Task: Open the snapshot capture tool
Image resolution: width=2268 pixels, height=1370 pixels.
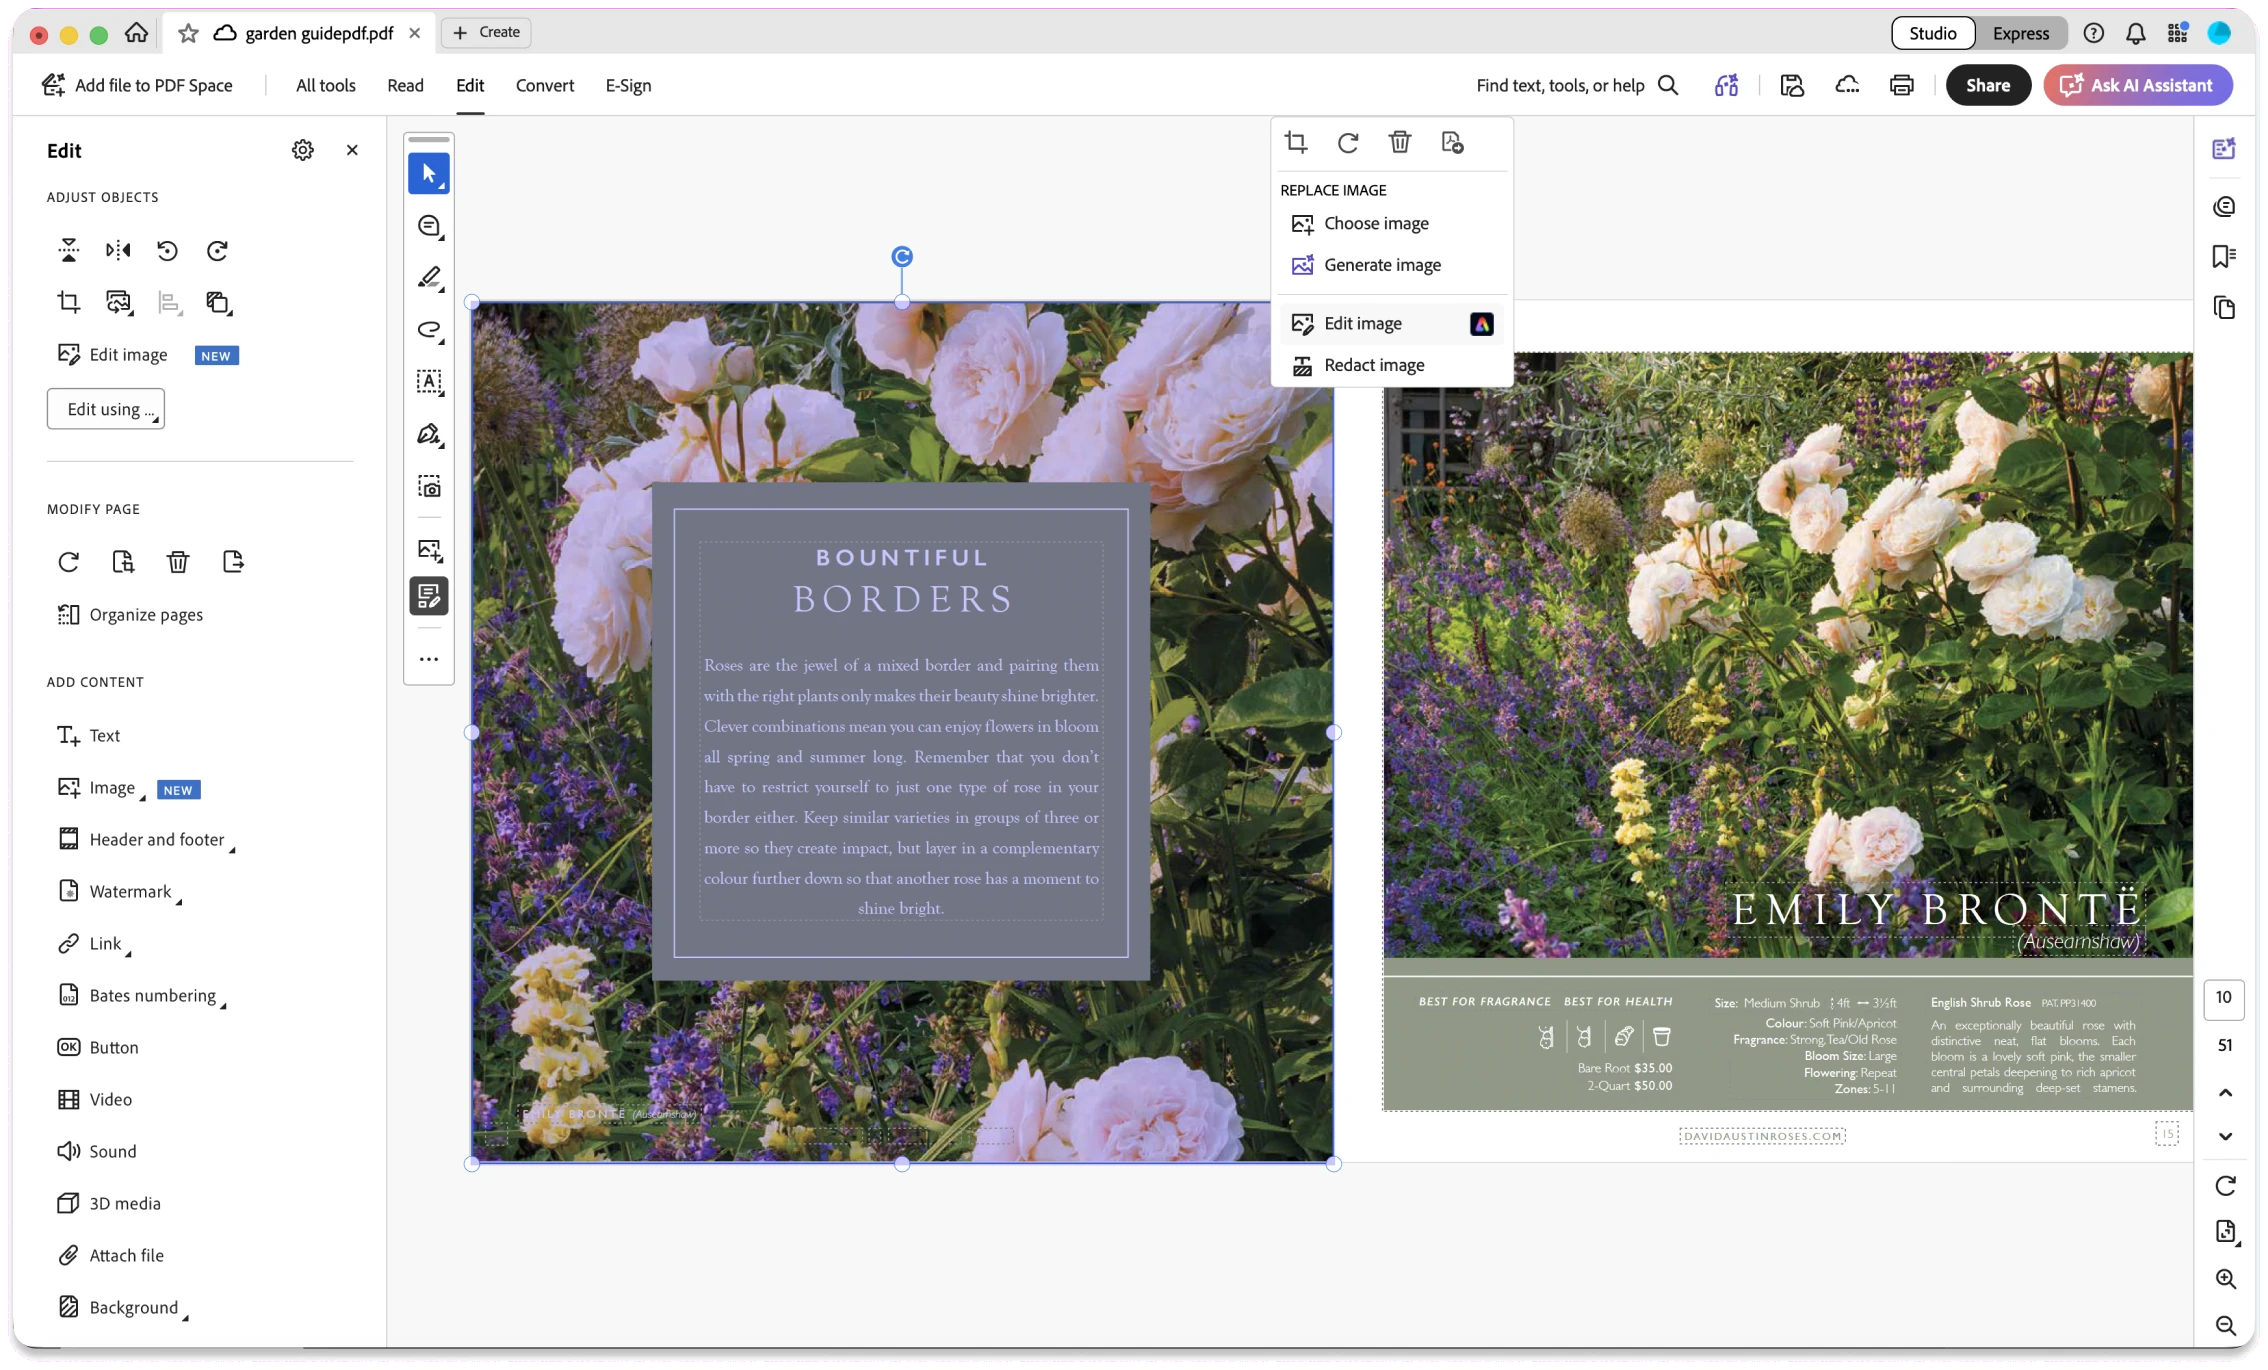Action: click(x=429, y=487)
